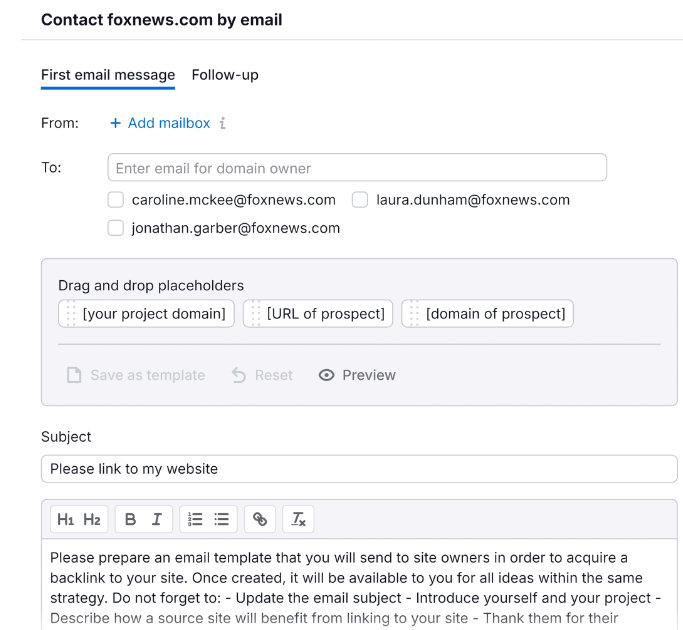Image resolution: width=683 pixels, height=630 pixels.
Task: Toggle italic text formatting
Action: click(x=156, y=519)
